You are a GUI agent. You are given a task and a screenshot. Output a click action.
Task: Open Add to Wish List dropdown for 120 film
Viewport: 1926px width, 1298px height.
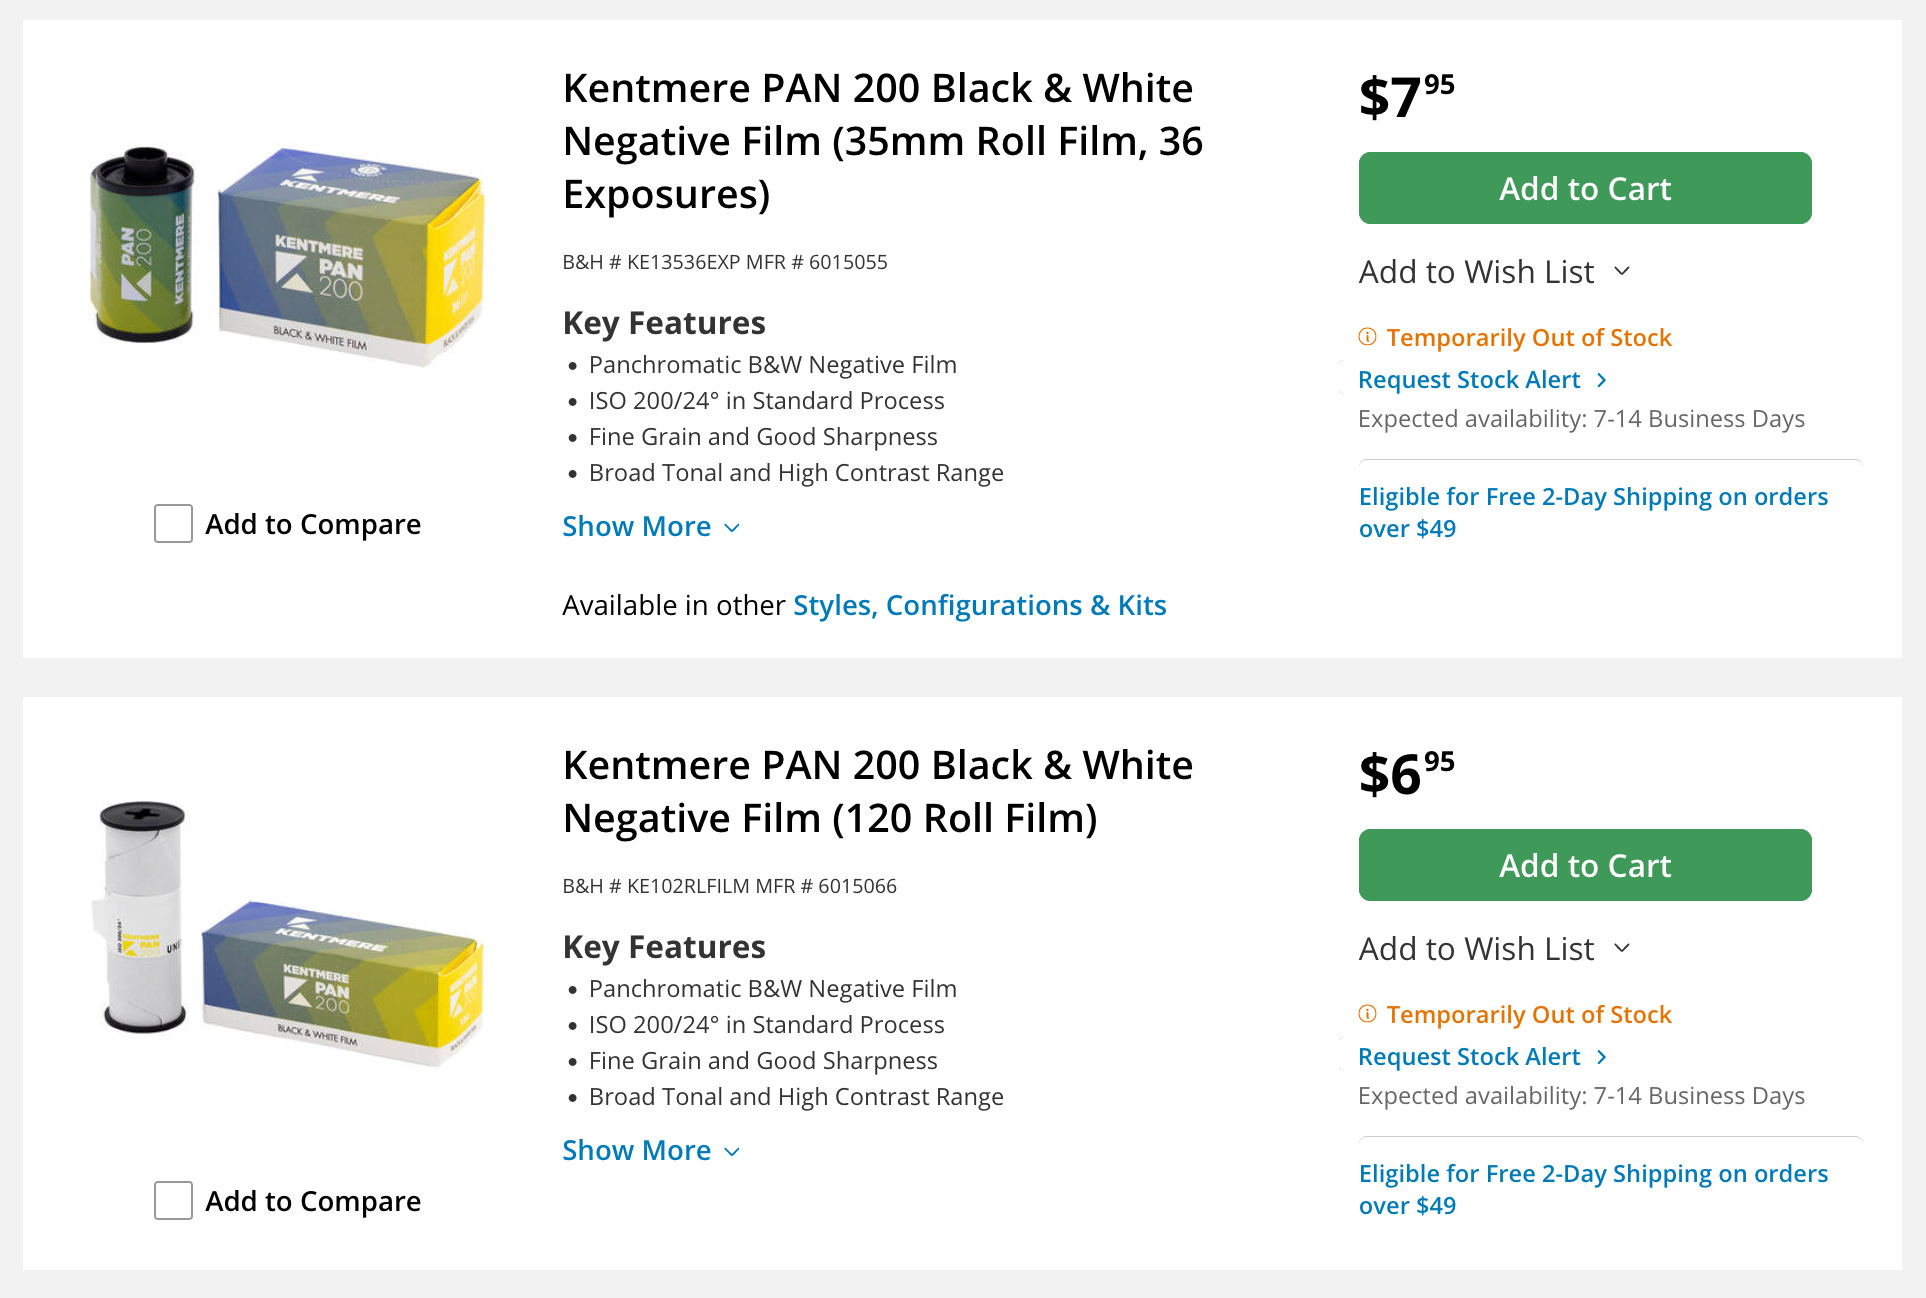[x=1494, y=949]
